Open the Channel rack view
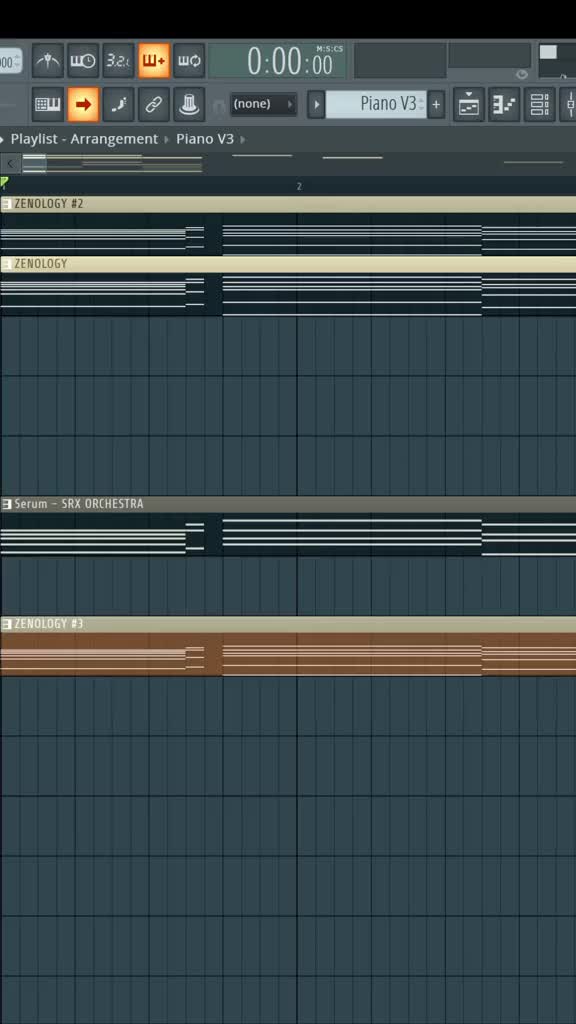Screen dimensions: 576x1024 tap(539, 104)
